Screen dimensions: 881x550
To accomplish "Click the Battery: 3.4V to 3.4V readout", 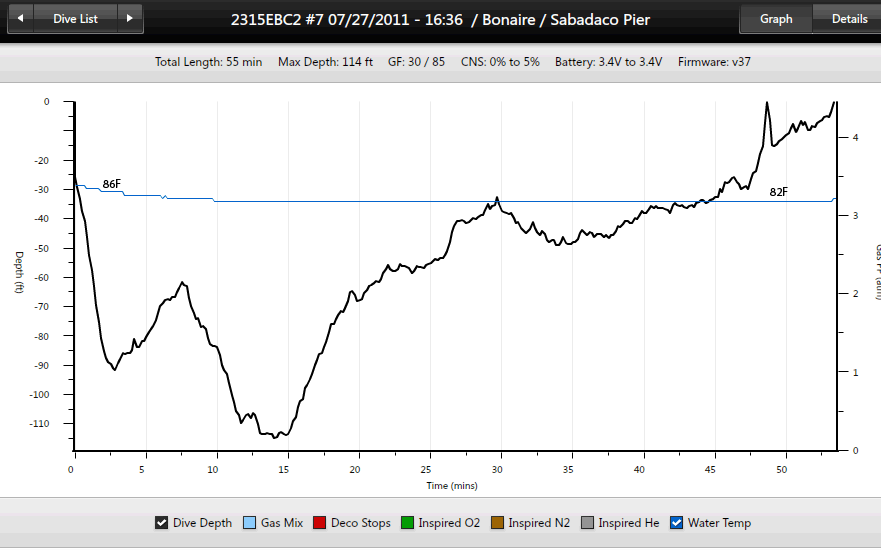I will click(608, 62).
